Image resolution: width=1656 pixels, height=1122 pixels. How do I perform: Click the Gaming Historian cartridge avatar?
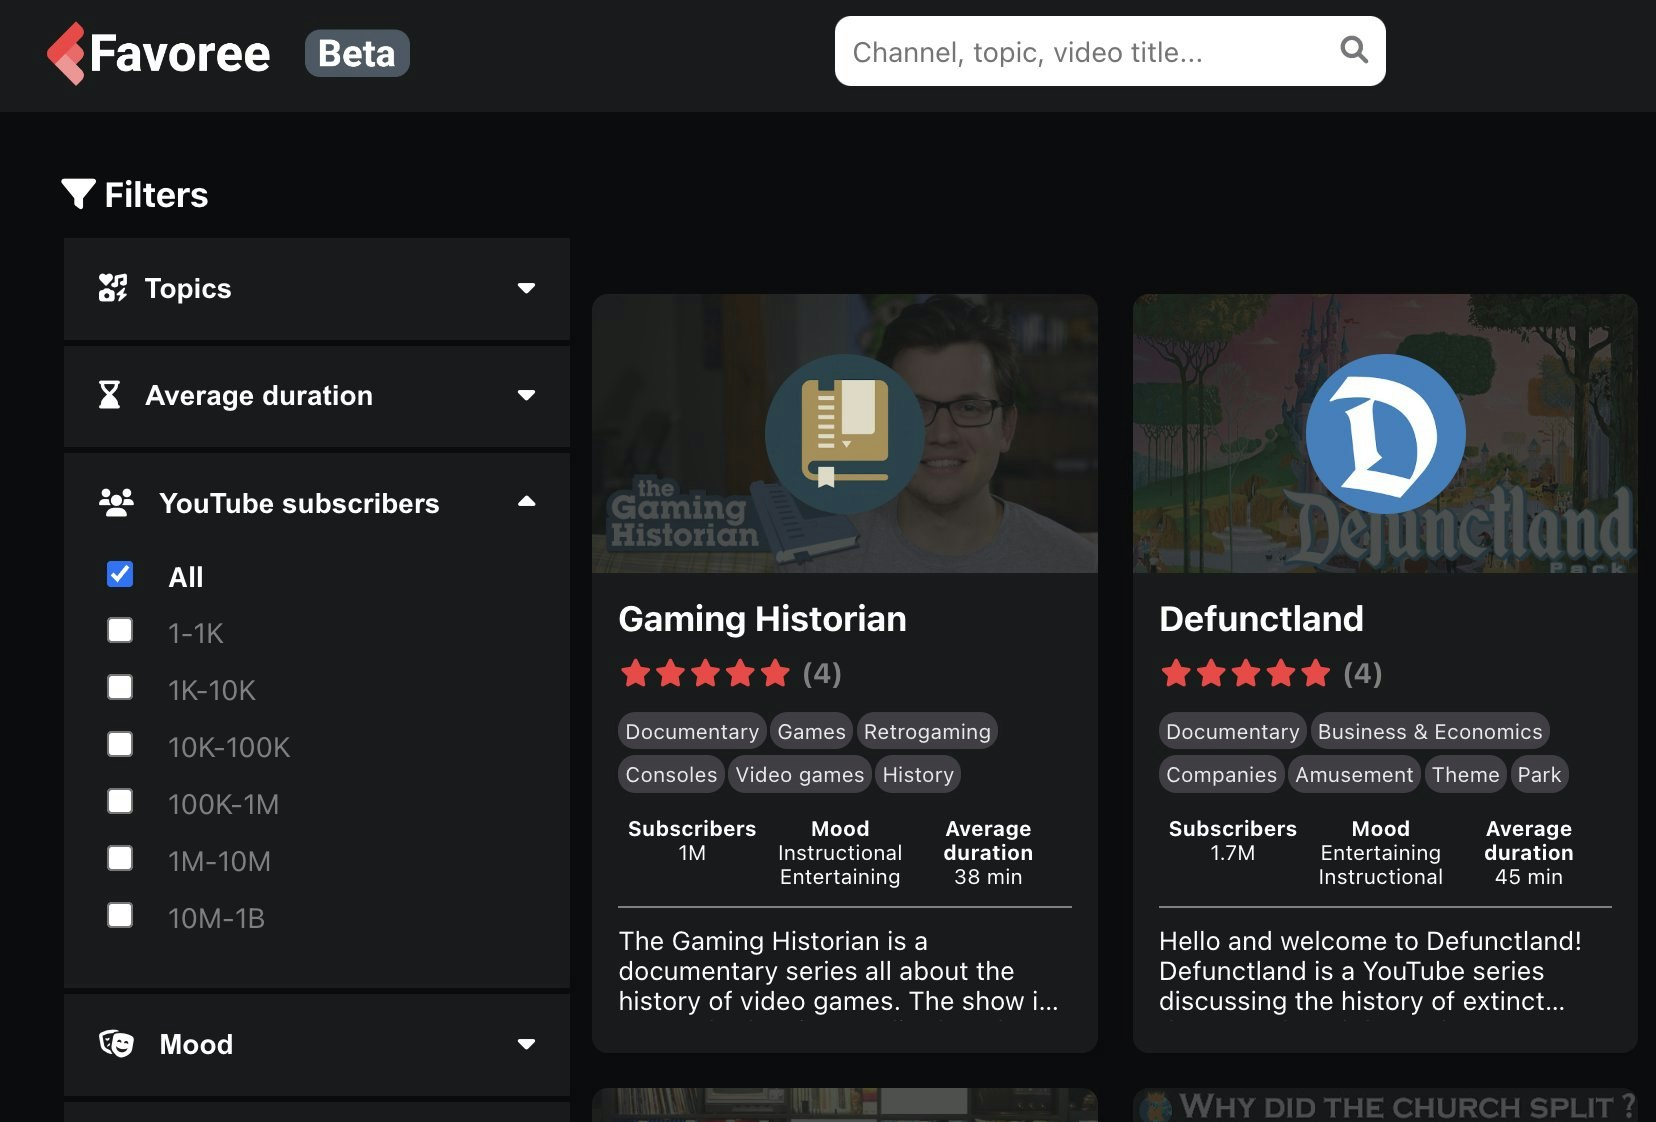(x=845, y=433)
